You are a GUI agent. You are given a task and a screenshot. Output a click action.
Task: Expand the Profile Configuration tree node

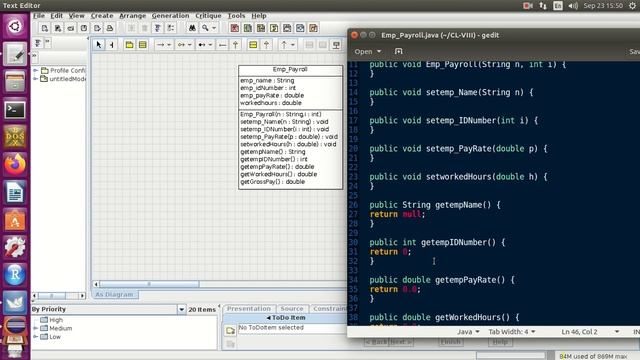[36, 71]
